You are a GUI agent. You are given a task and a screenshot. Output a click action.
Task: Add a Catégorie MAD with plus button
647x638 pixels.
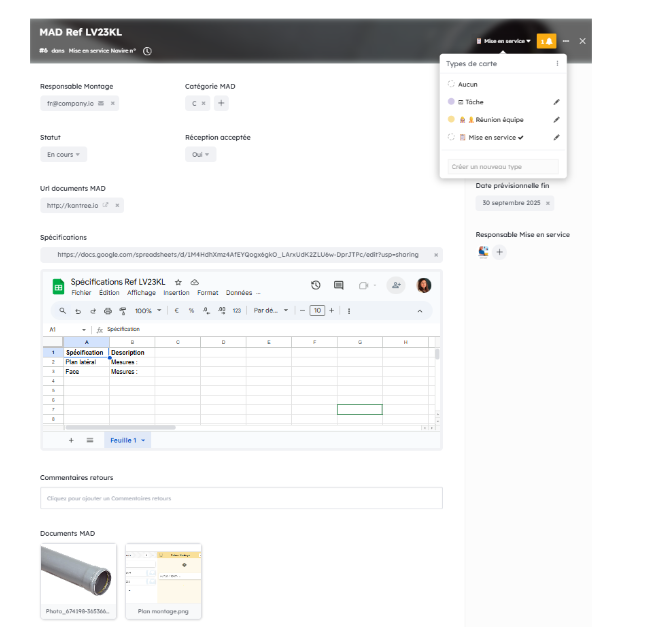(222, 103)
